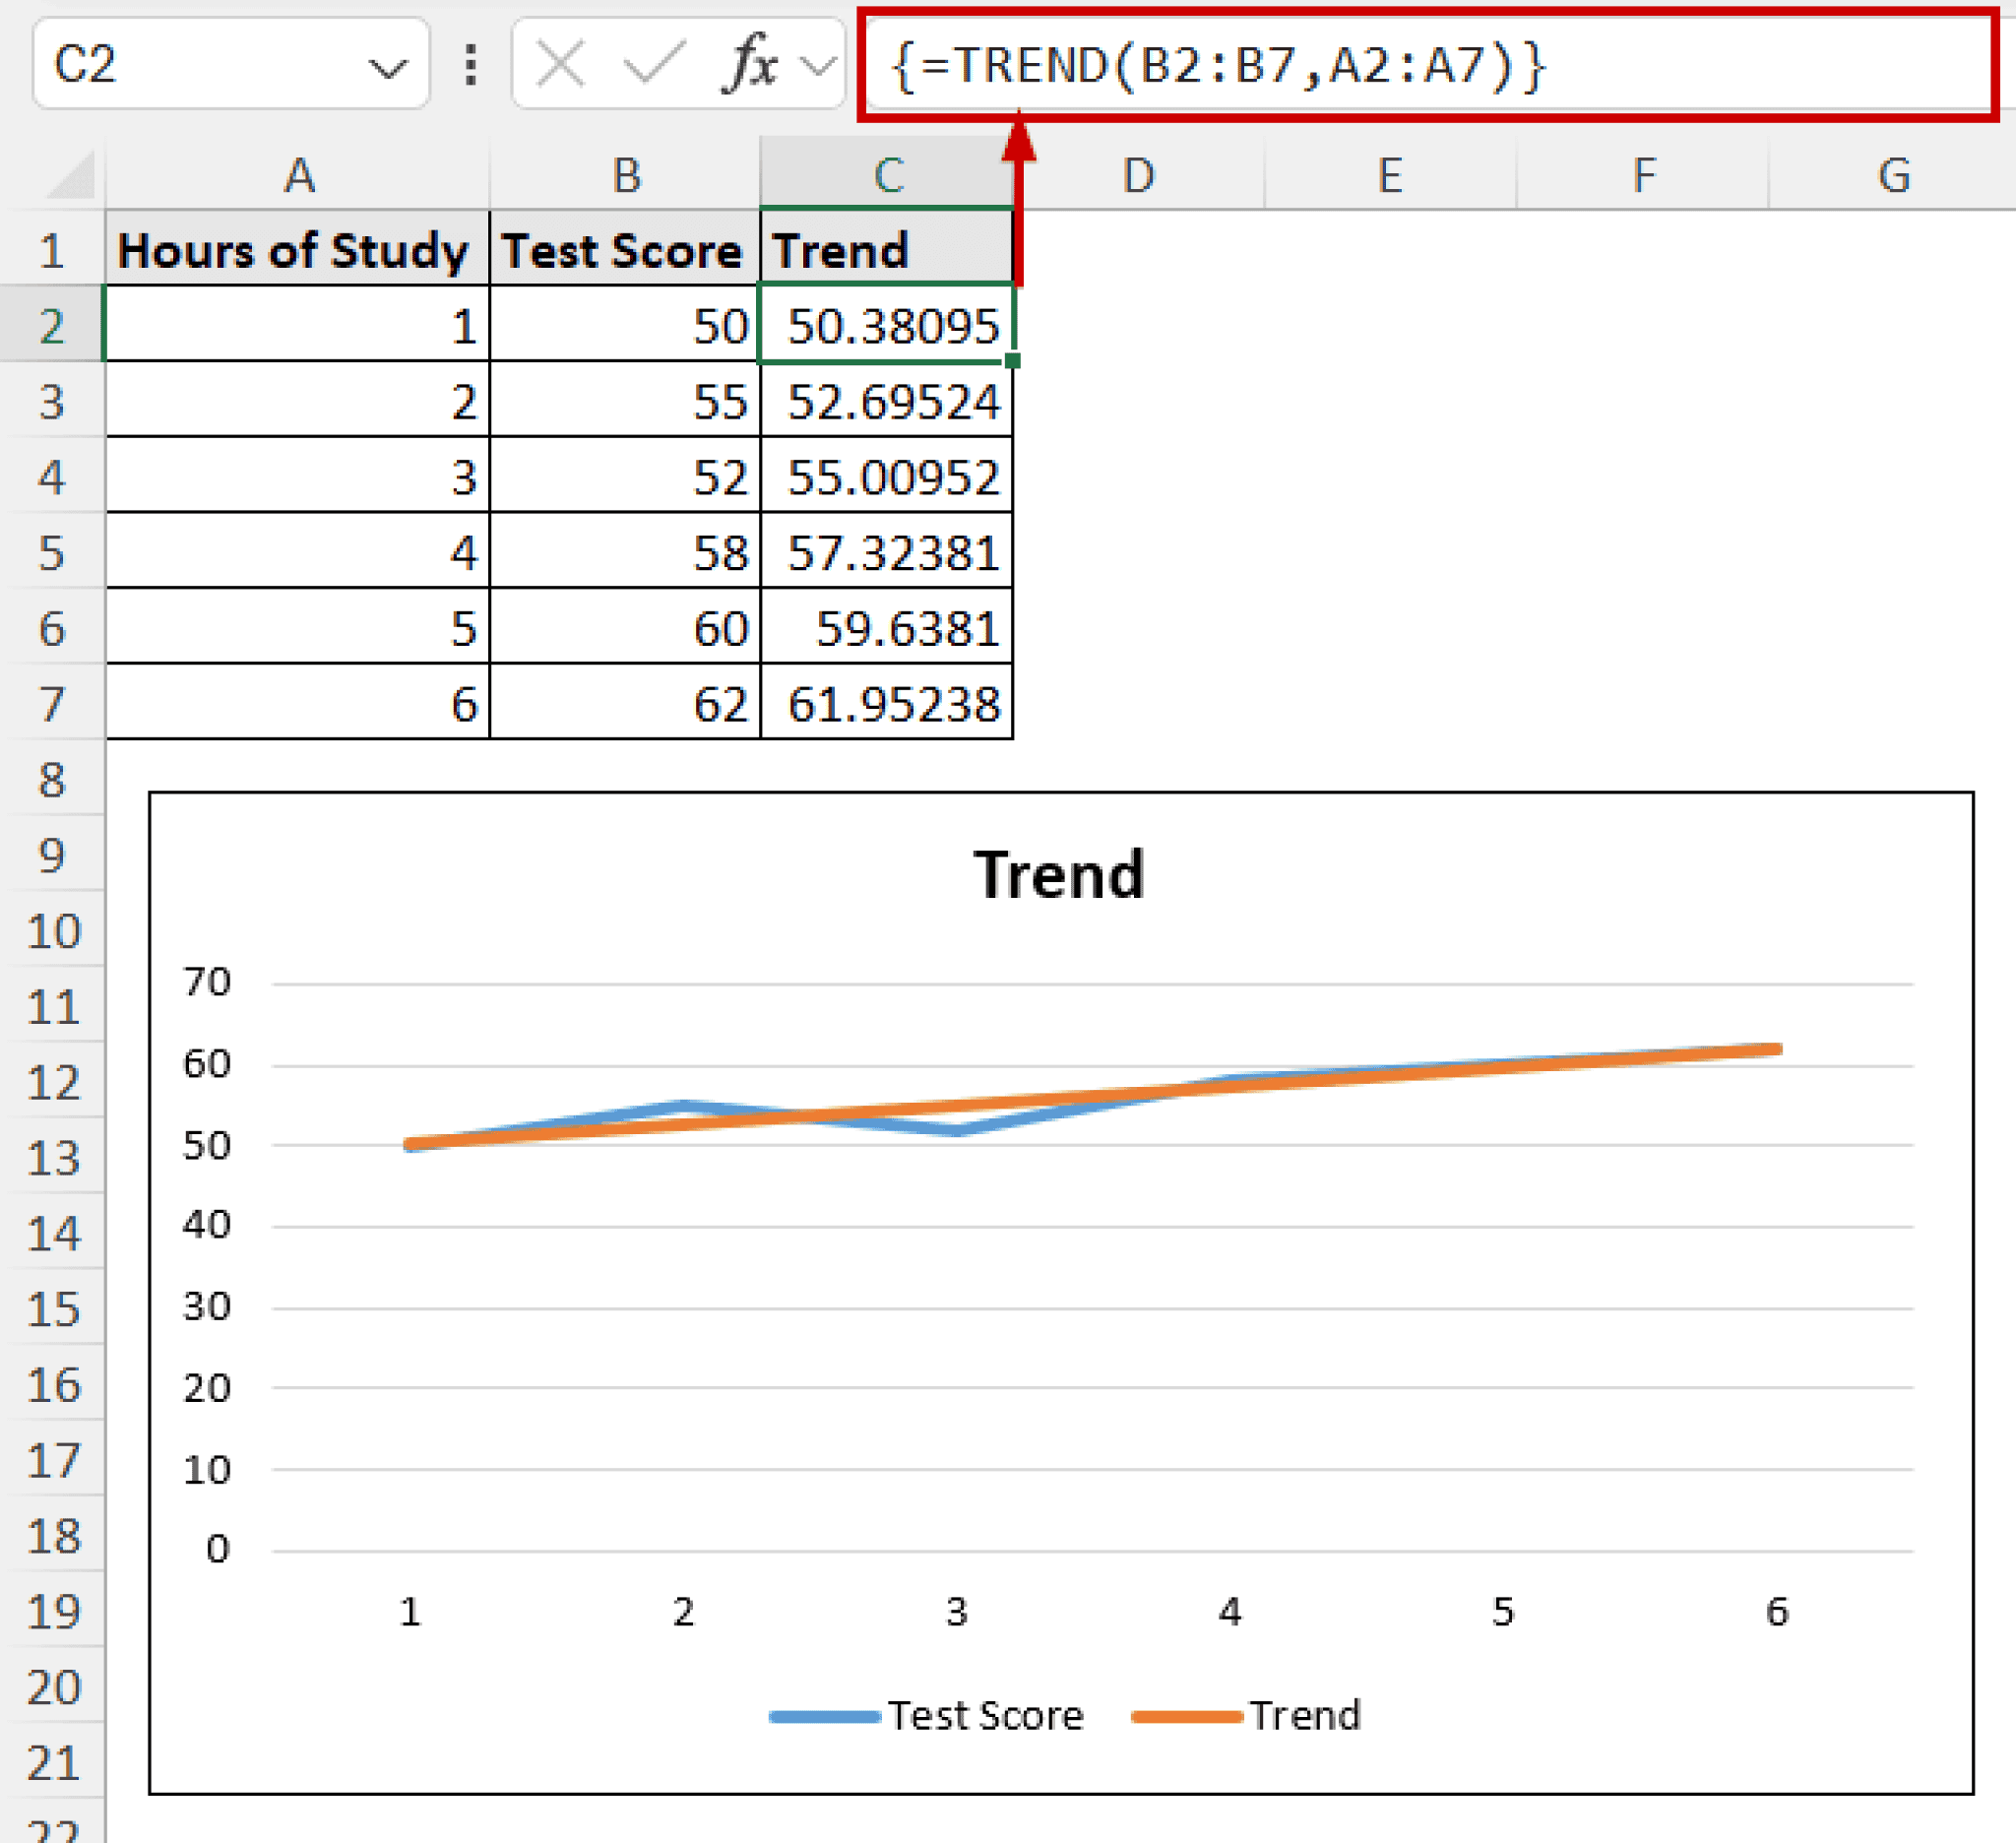Click the 'Test Score' header cell

[625, 249]
